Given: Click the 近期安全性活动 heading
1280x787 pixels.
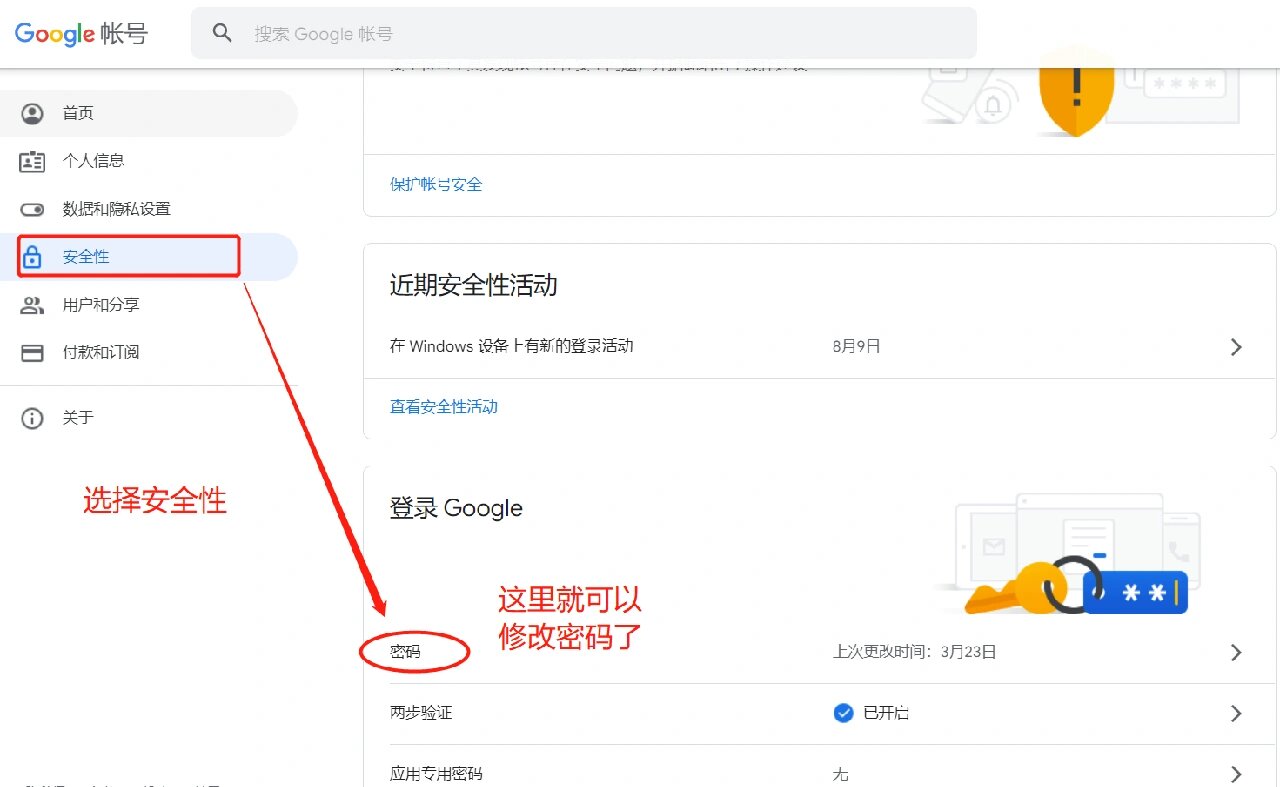Looking at the screenshot, I should pos(474,286).
